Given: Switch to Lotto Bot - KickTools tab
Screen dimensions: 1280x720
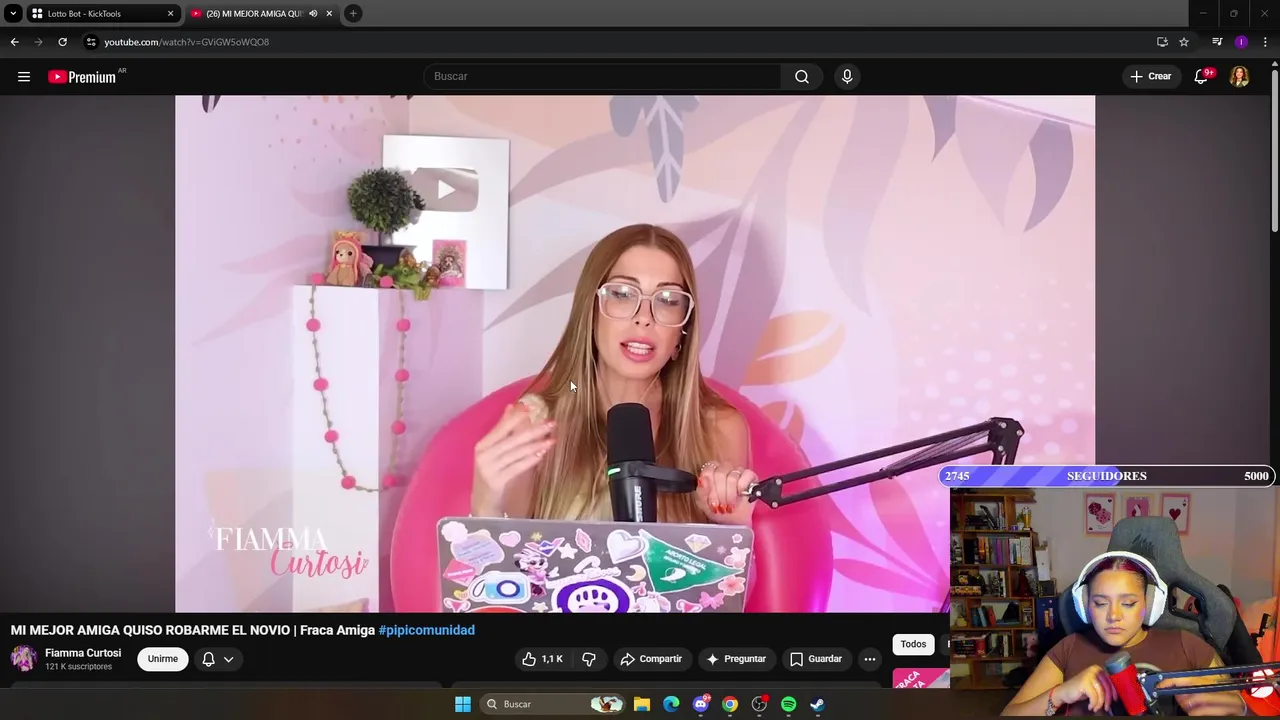Looking at the screenshot, I should pos(98,14).
